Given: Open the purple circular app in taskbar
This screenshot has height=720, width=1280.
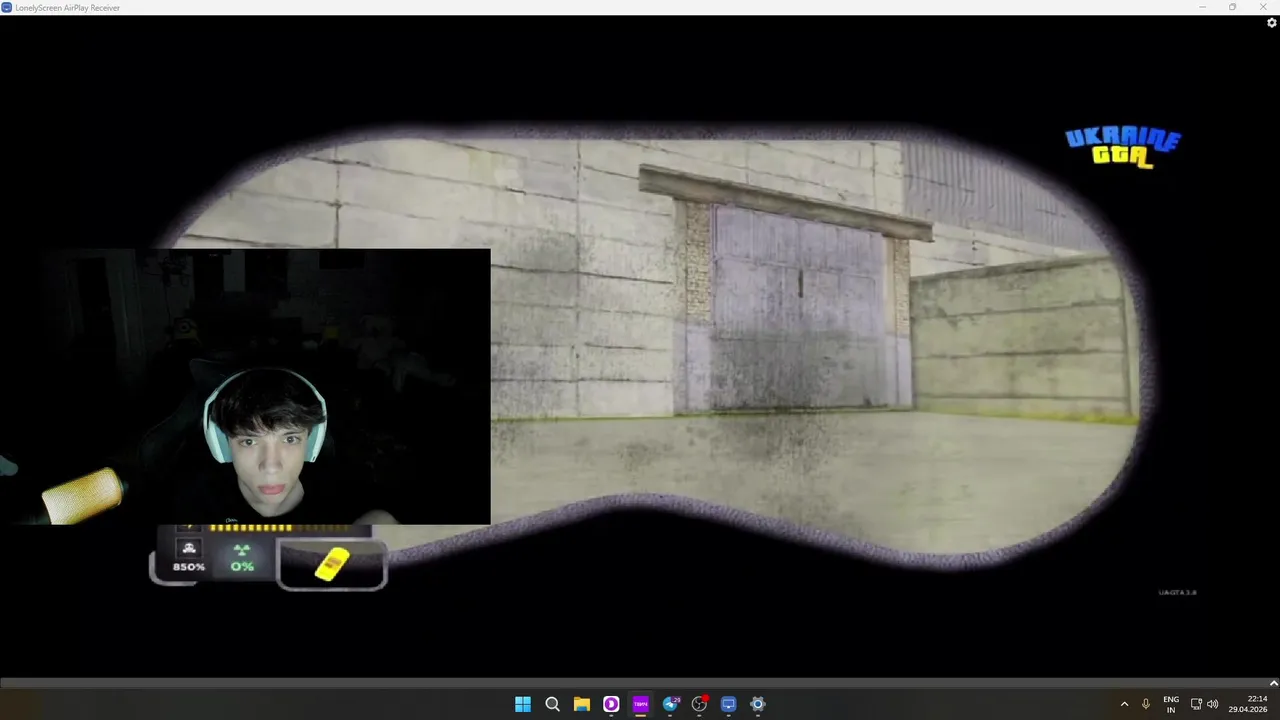Looking at the screenshot, I should (611, 704).
